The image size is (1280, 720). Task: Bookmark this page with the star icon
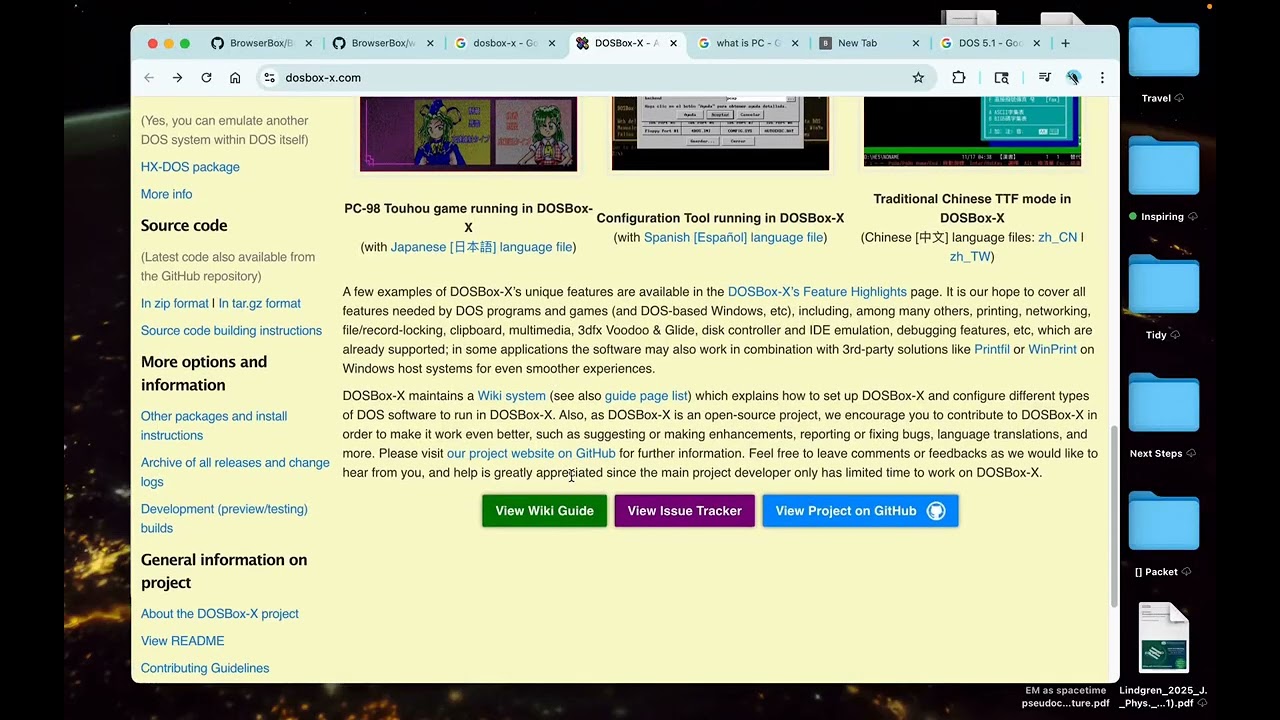[x=918, y=78]
